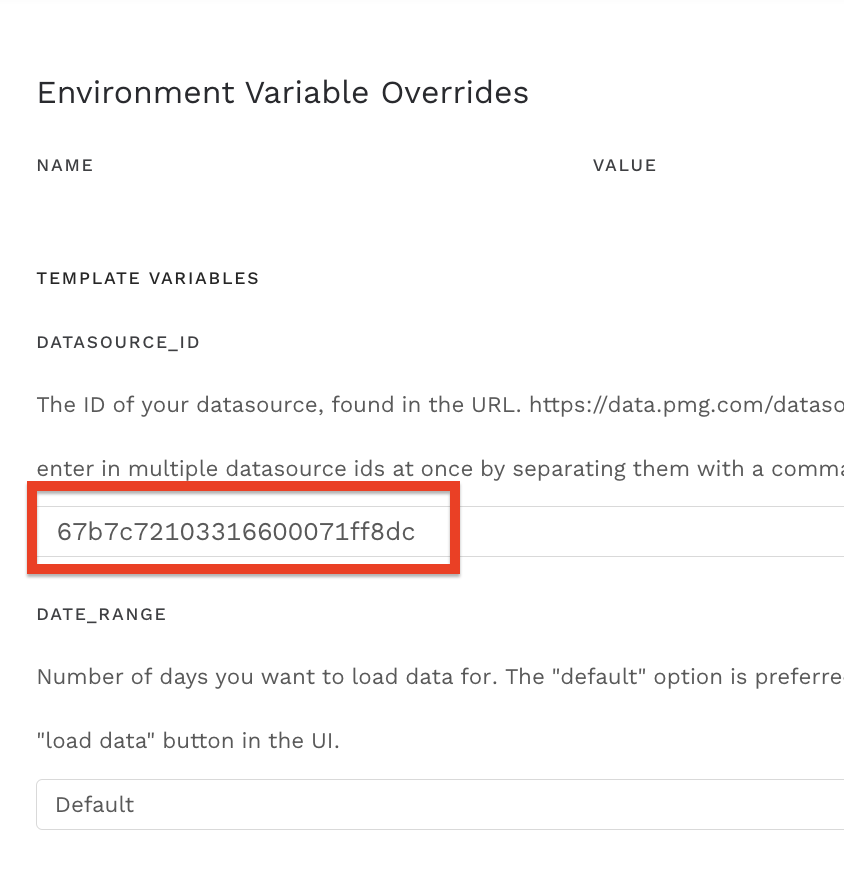Click the Environment Variable Overrides heading
This screenshot has width=844, height=870.
point(282,93)
